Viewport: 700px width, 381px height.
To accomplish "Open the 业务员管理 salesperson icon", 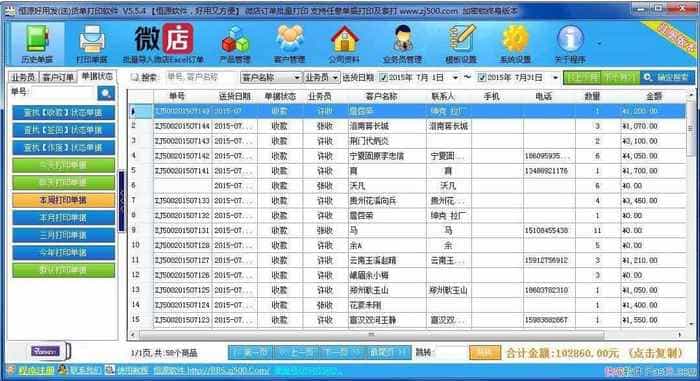I will tap(402, 44).
